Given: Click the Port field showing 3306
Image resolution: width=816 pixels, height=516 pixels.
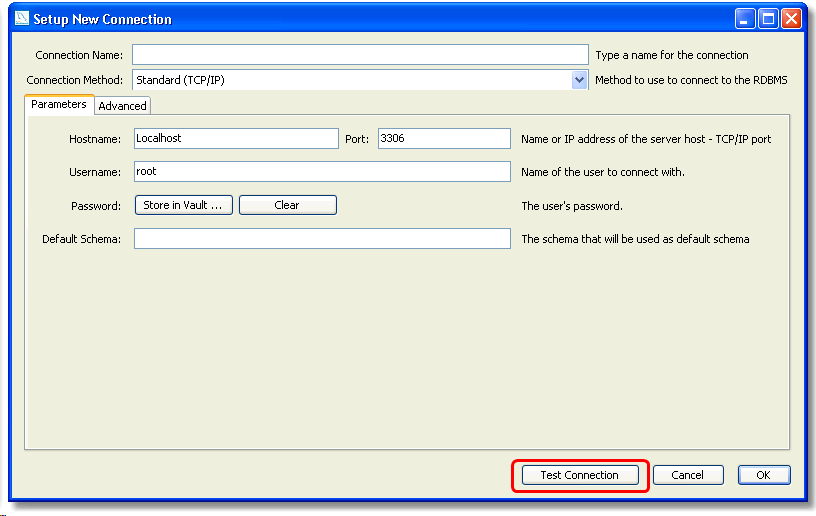Looking at the screenshot, I should (443, 139).
